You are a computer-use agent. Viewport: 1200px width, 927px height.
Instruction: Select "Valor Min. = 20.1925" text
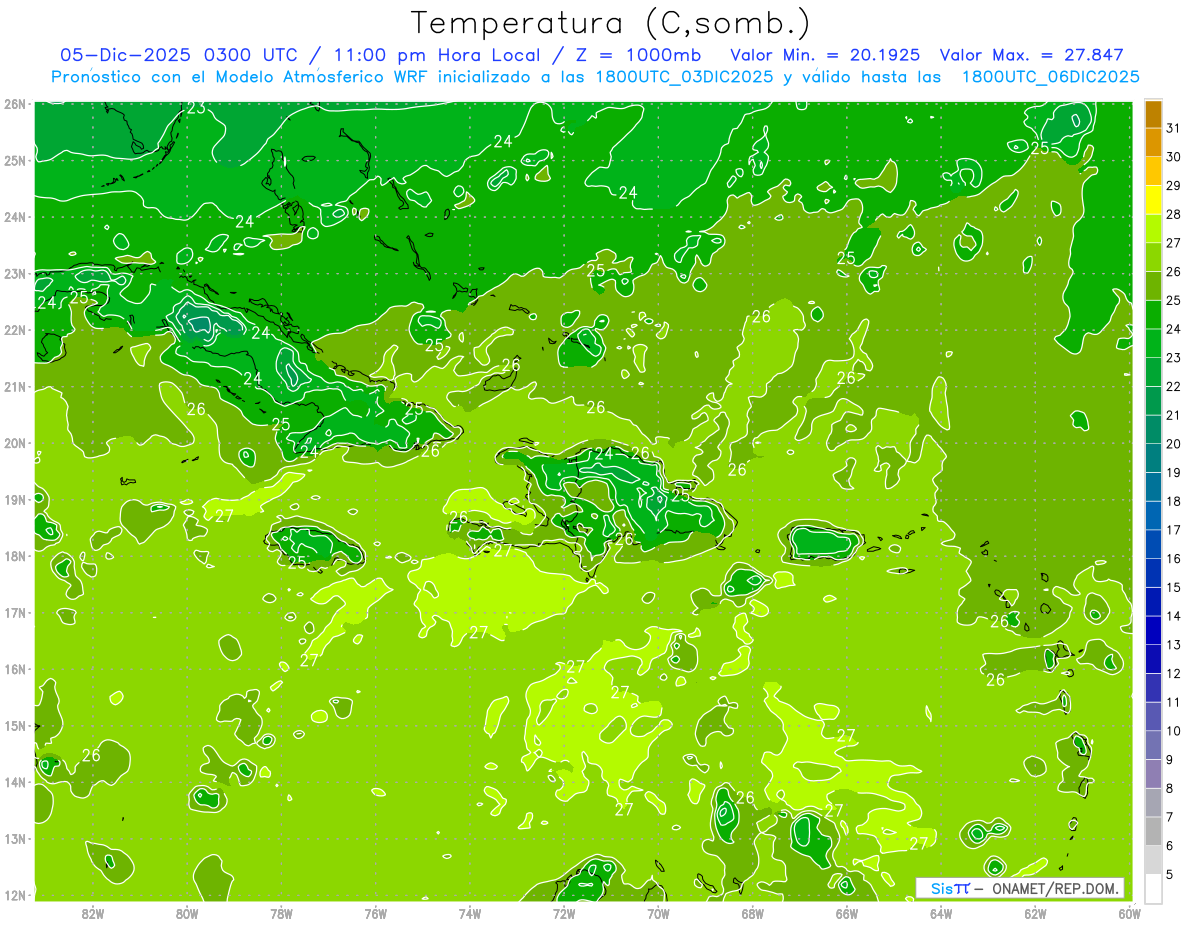(827, 55)
